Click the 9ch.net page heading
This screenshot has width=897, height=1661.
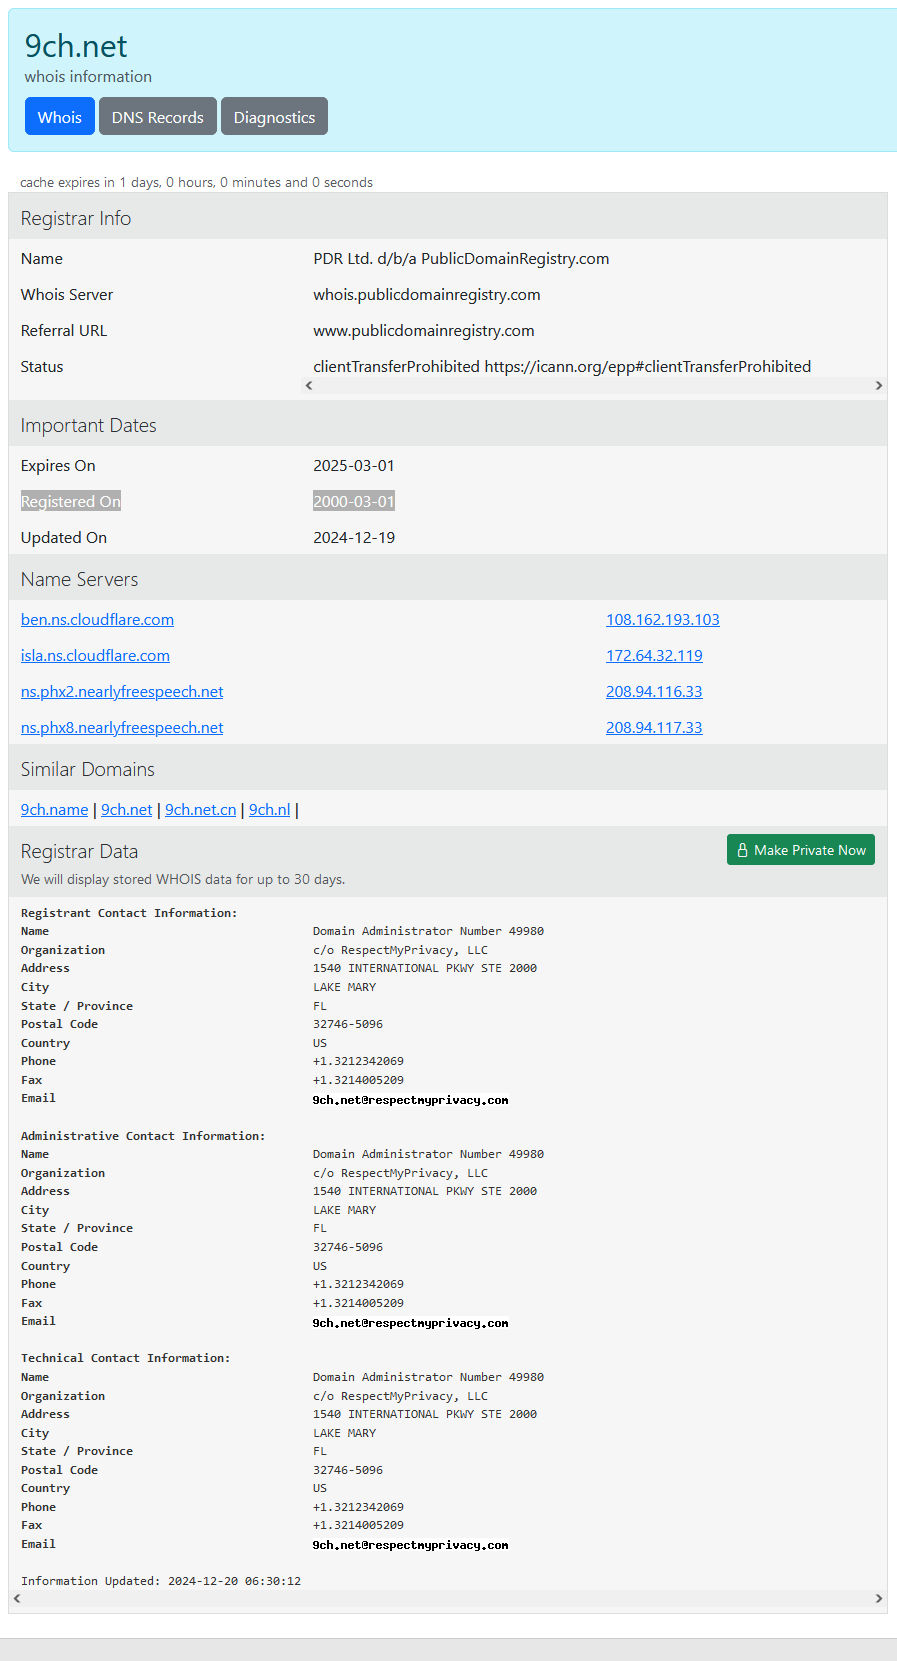click(76, 46)
